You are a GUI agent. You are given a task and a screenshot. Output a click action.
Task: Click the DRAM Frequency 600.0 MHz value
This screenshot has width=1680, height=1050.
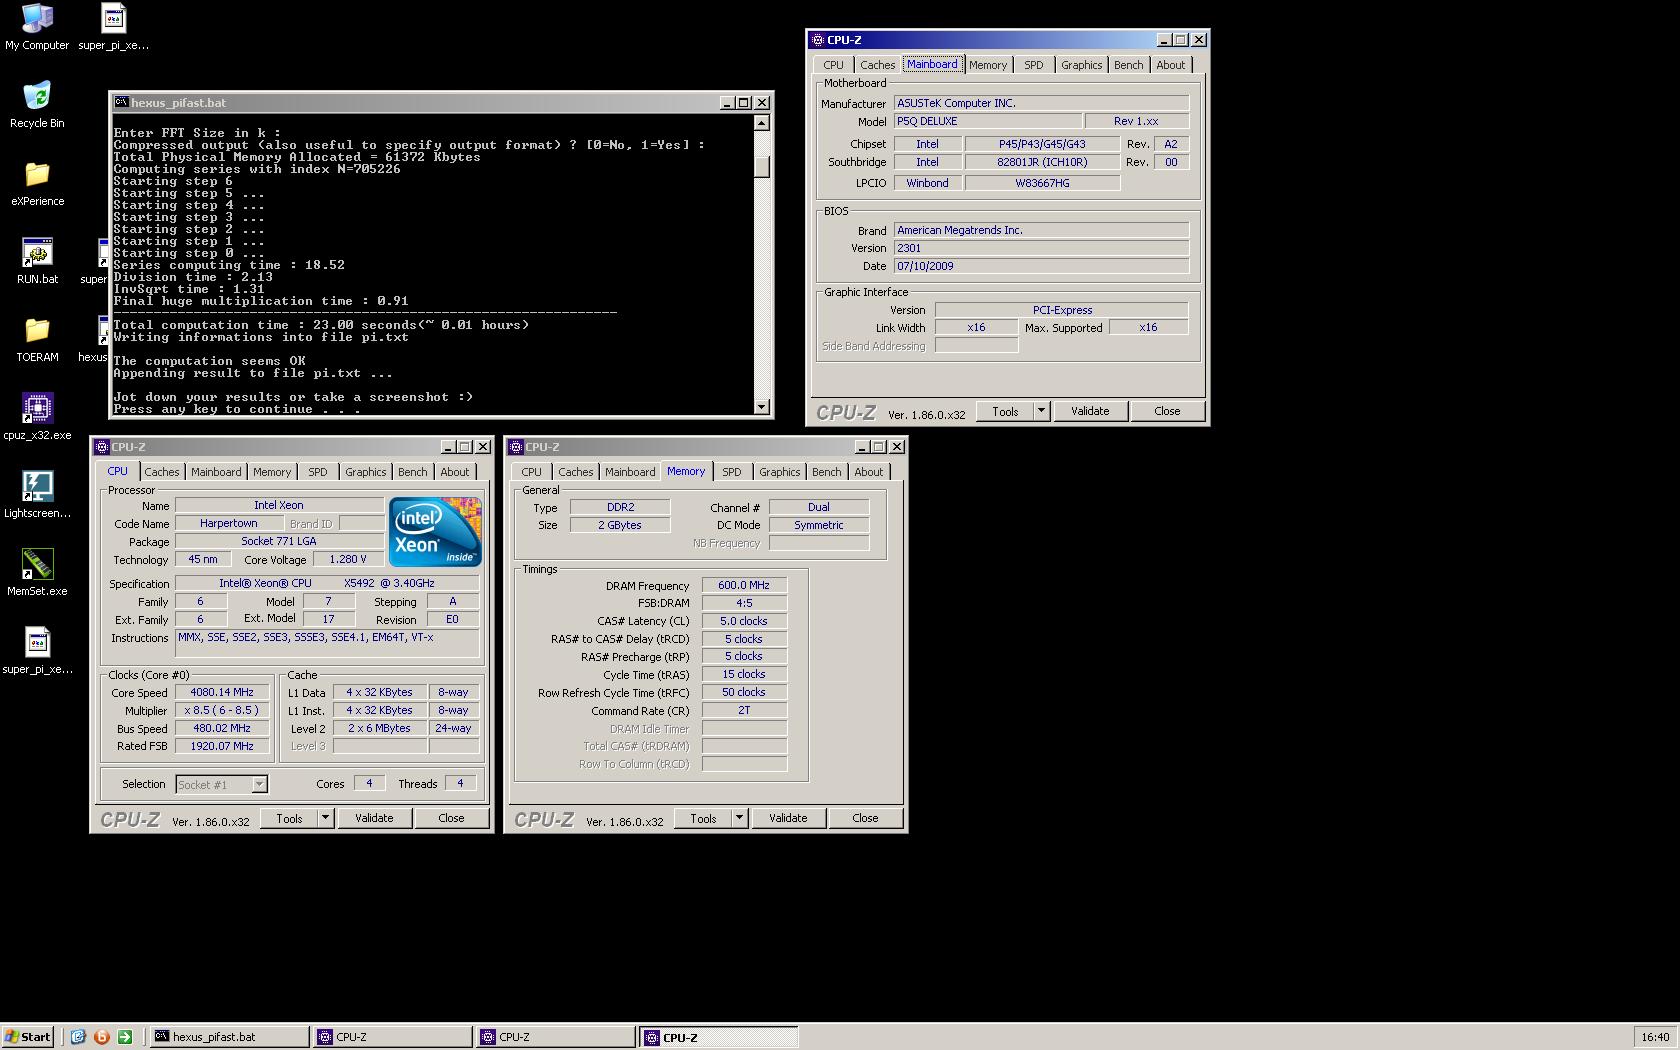click(744, 585)
